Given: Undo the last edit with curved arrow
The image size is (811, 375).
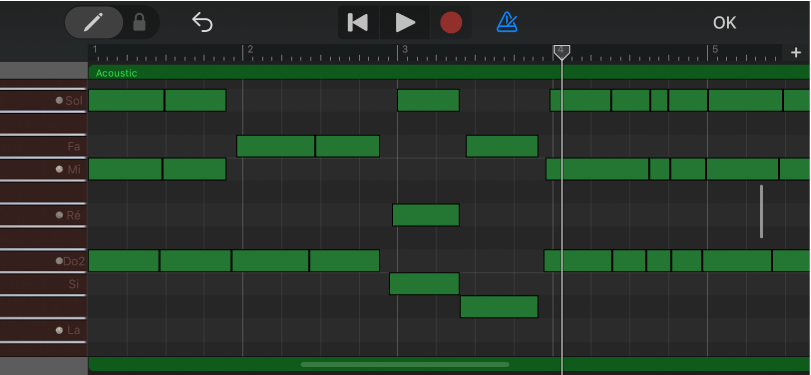Looking at the screenshot, I should pyautogui.click(x=202, y=22).
